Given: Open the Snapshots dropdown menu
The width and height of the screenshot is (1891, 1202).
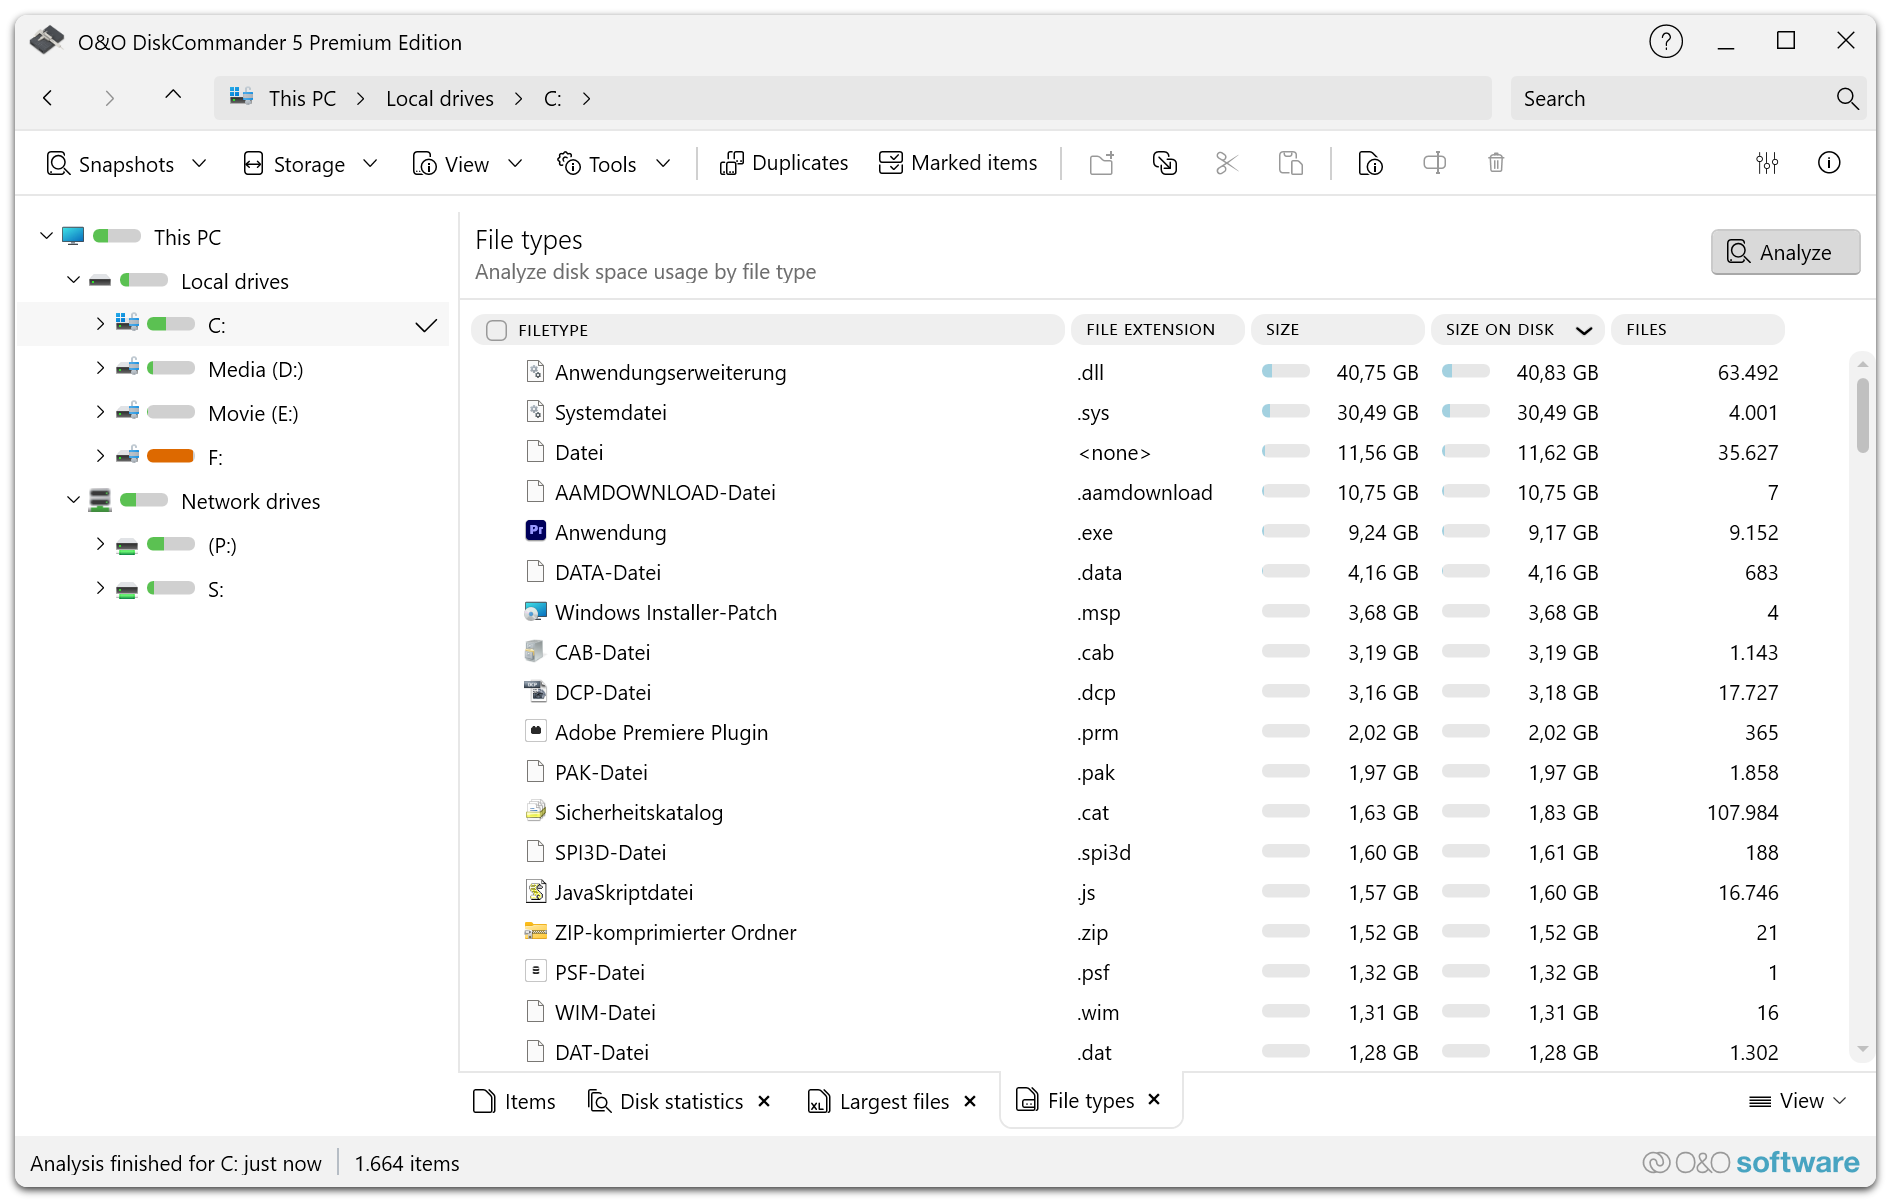Looking at the screenshot, I should pyautogui.click(x=126, y=164).
